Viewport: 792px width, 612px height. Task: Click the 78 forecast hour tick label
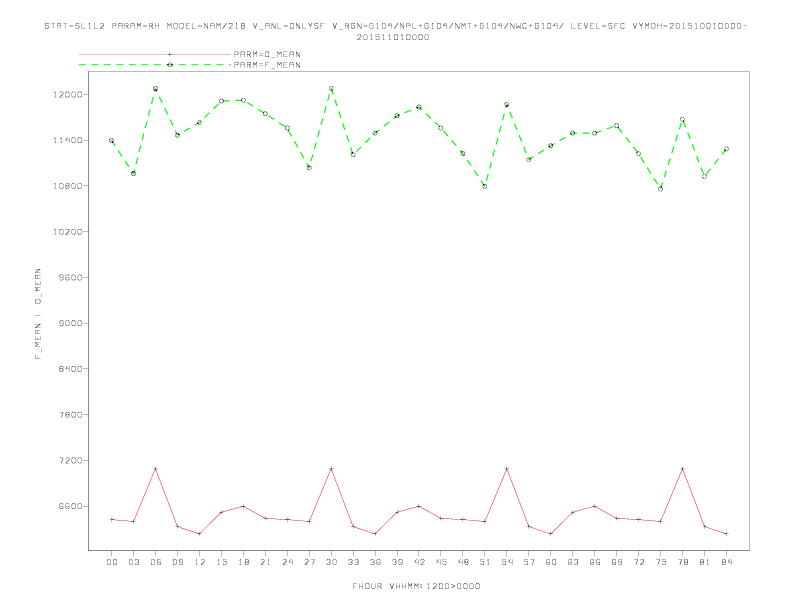[682, 562]
